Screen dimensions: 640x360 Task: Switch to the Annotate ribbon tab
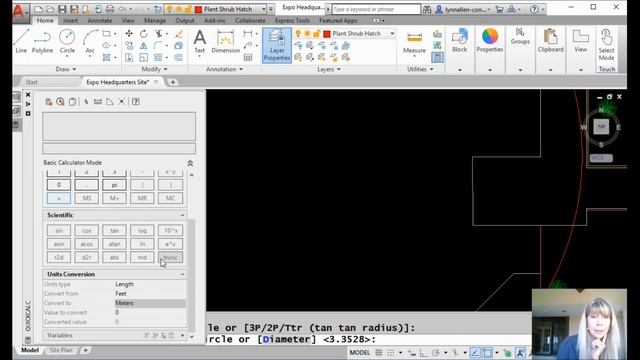(x=100, y=20)
